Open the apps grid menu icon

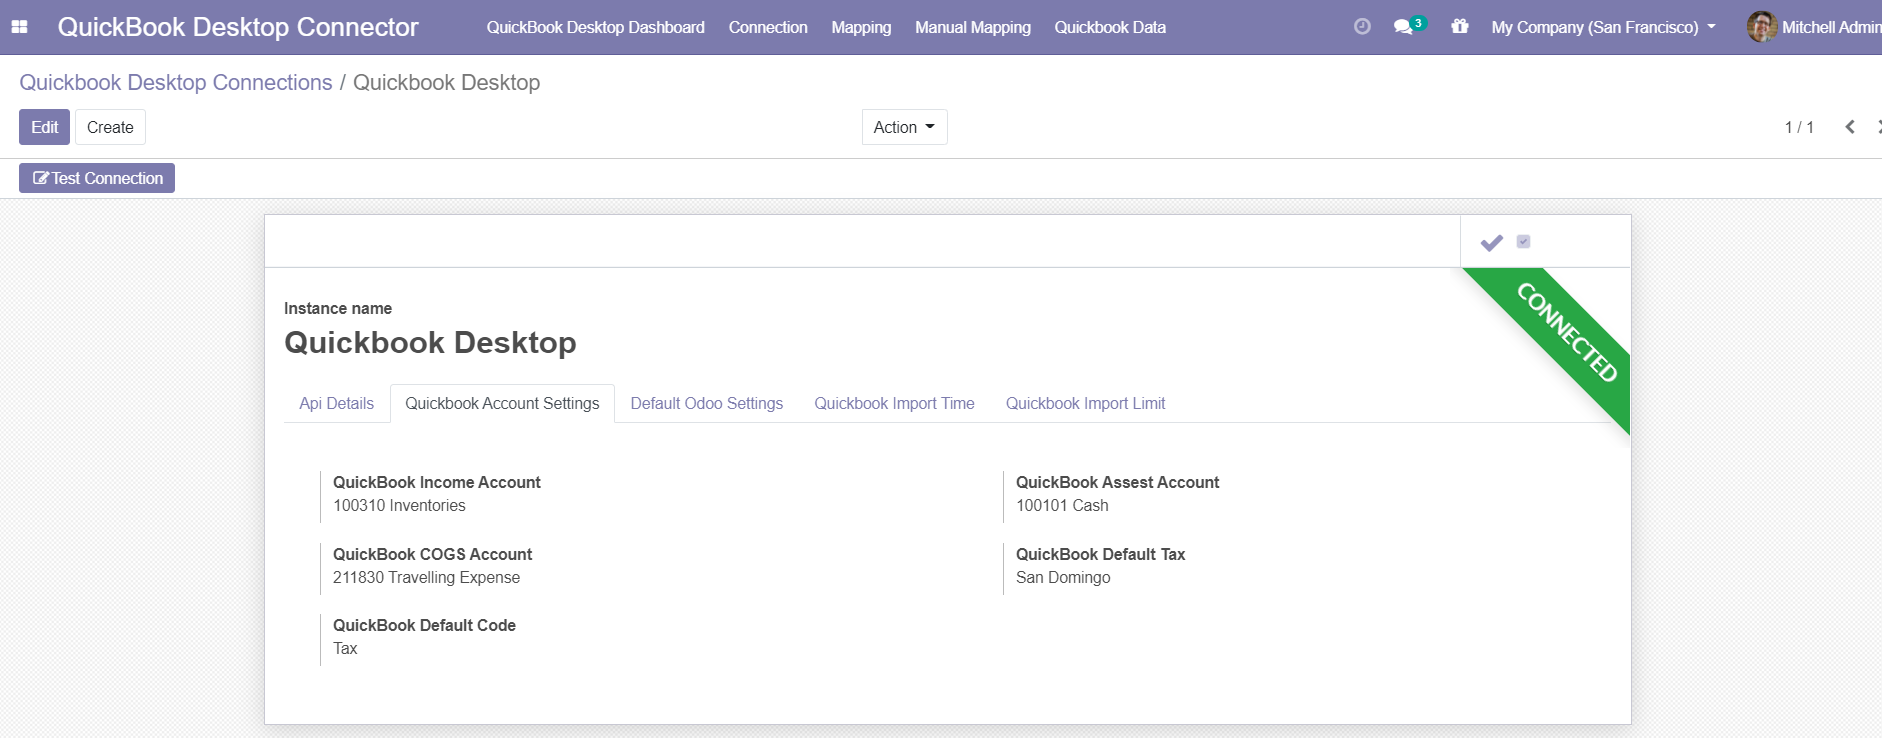click(x=19, y=27)
